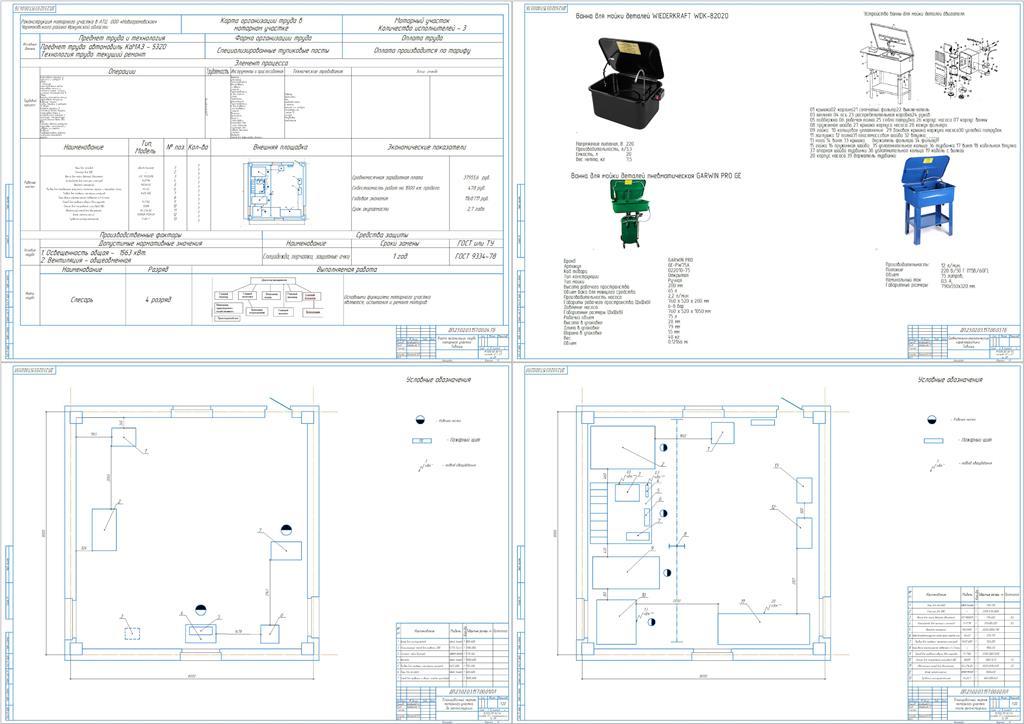1024x724 pixels.
Task: Click the "ГОСТ 9334-78" cell
Action: pyautogui.click(x=475, y=257)
